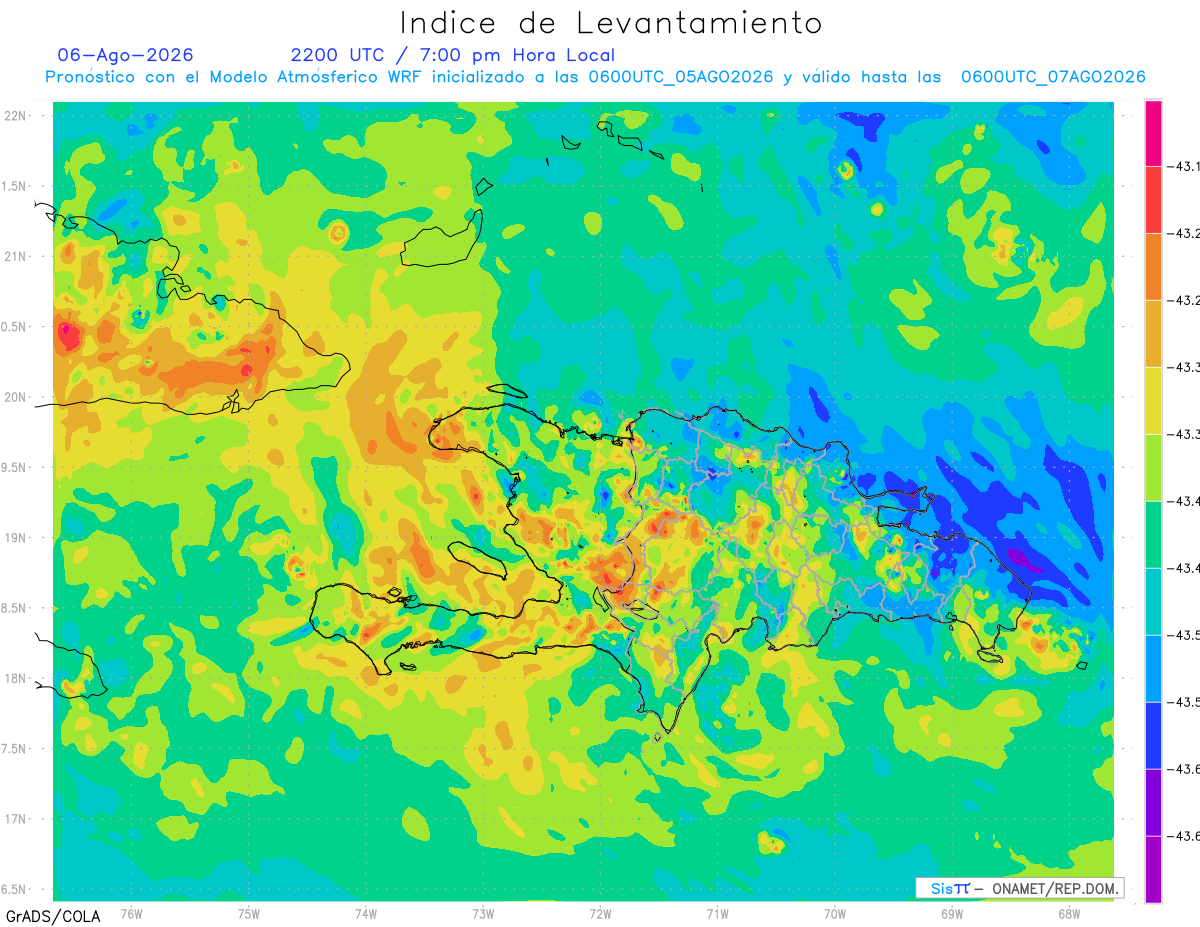
Task: Click the yellow-green swatch in the legend
Action: pyautogui.click(x=1153, y=467)
